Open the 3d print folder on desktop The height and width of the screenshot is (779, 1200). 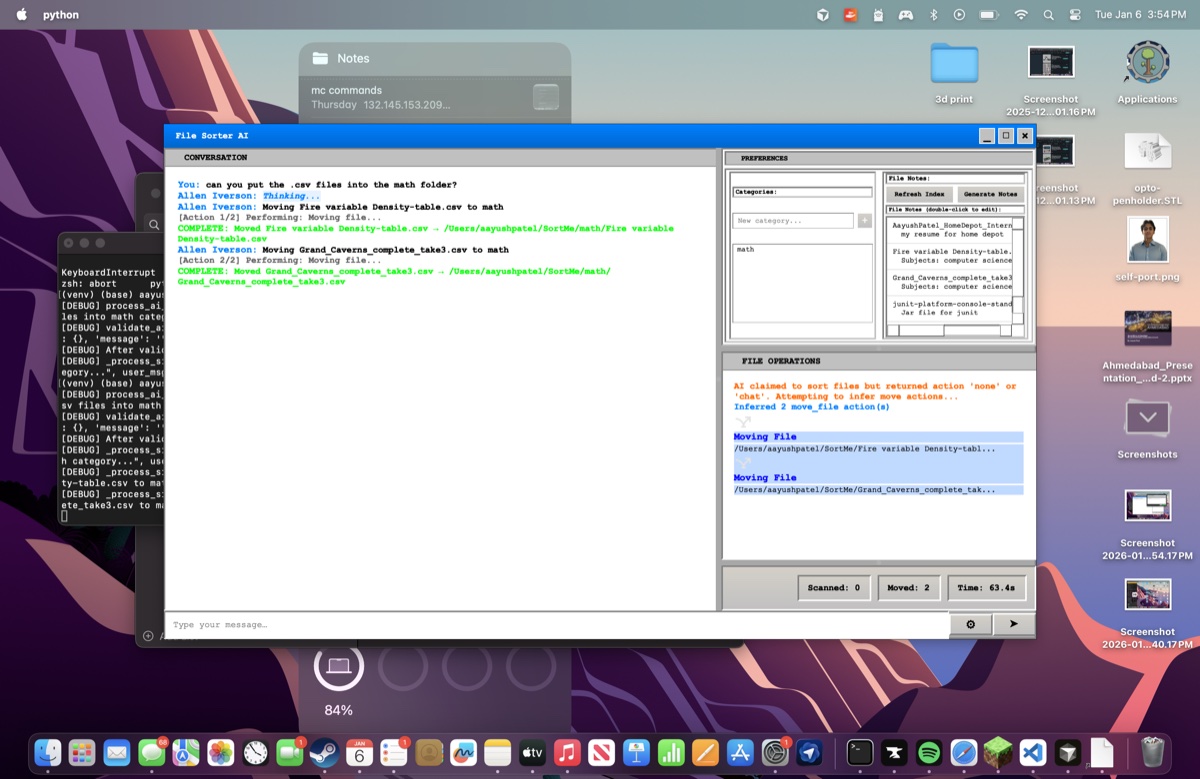pos(954,64)
